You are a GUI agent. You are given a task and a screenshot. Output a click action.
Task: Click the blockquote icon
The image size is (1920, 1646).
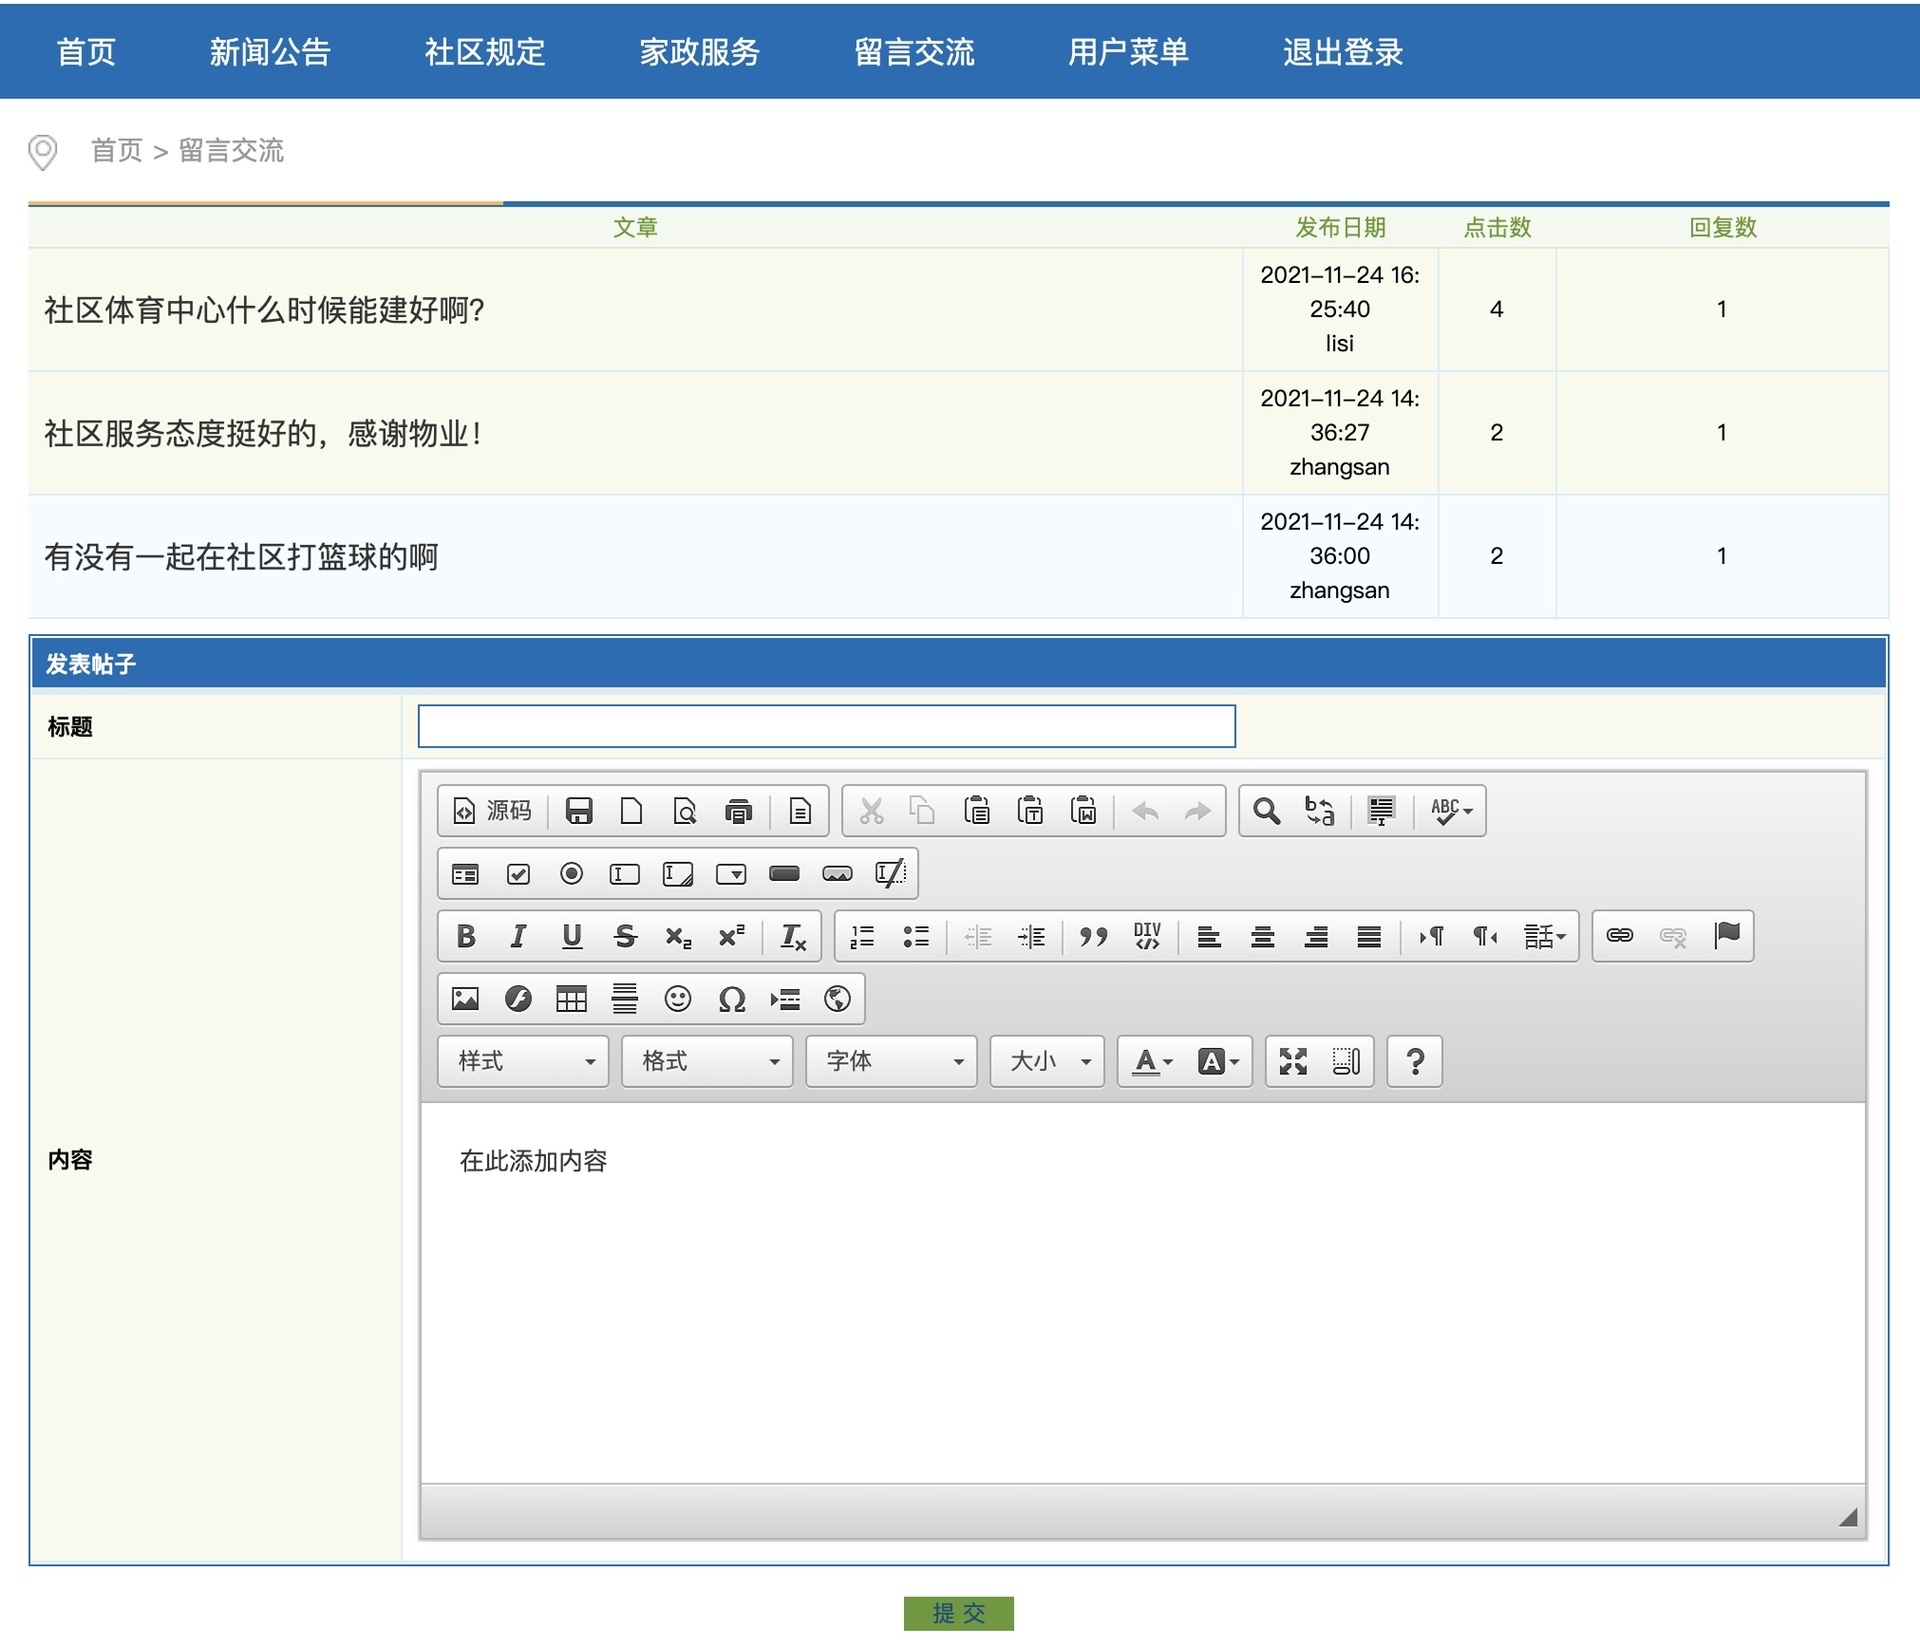1093,936
